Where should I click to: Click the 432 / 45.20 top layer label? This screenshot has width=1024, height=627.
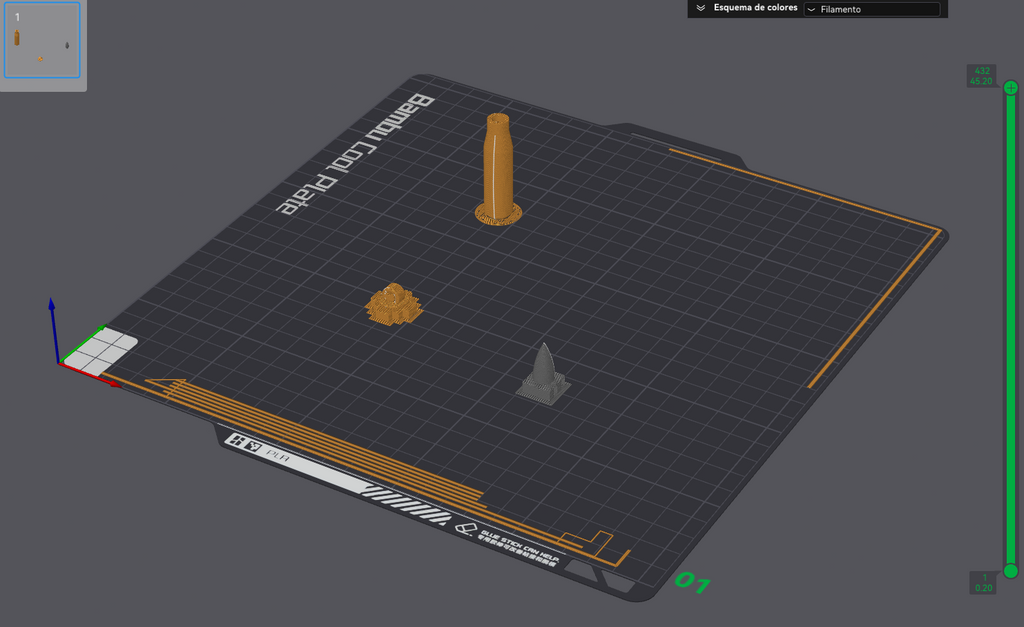click(x=982, y=76)
